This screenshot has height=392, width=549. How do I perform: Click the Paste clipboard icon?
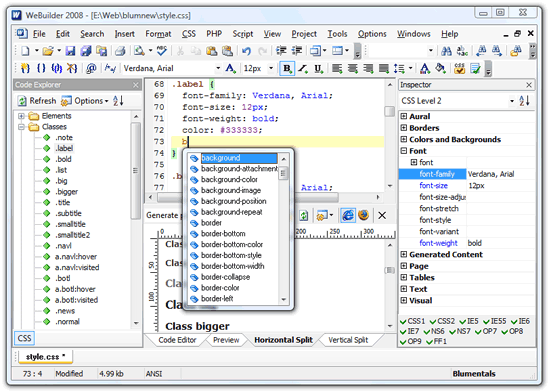coord(211,51)
